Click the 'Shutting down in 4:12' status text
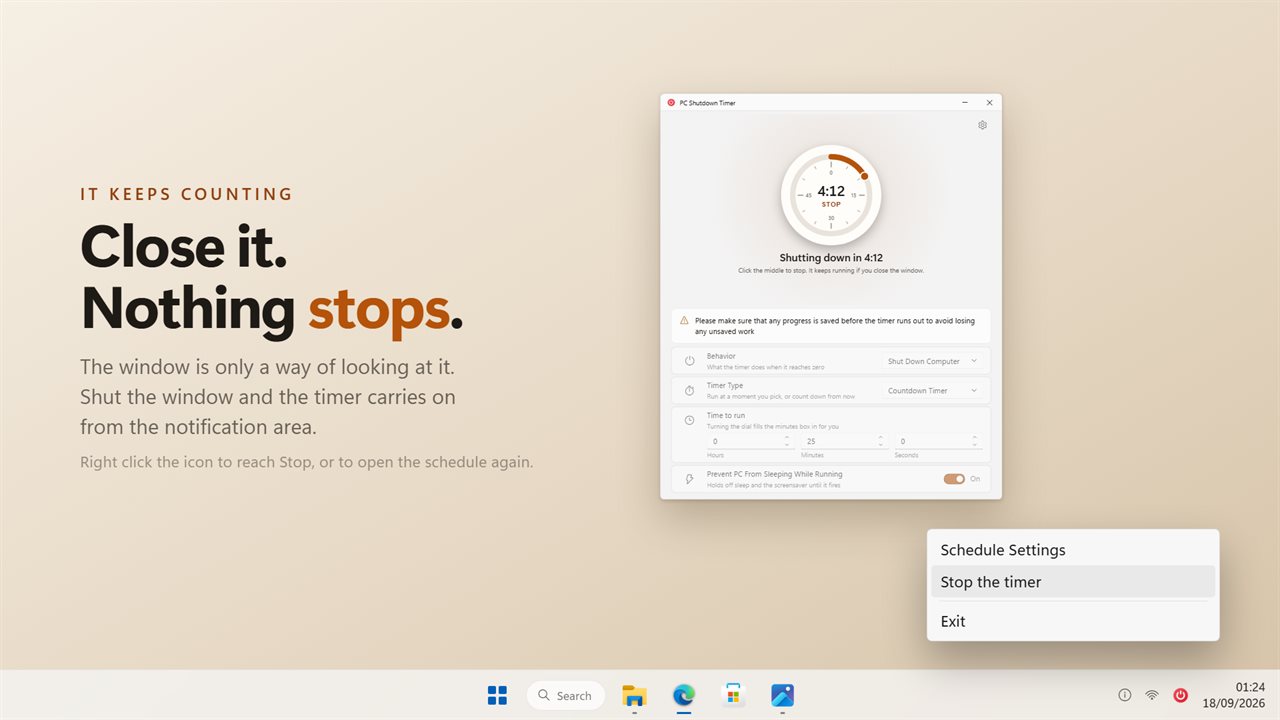Screen dimensions: 1280x720 pos(831,258)
